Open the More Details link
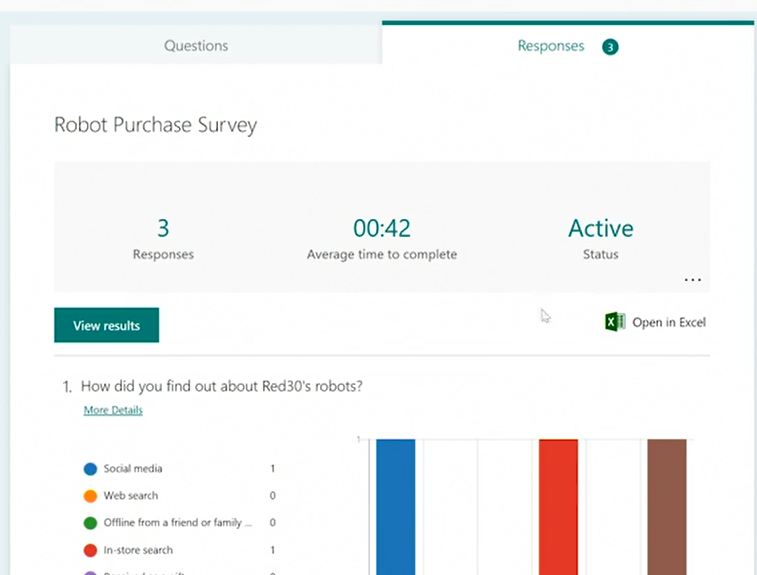This screenshot has width=757, height=575. click(113, 410)
